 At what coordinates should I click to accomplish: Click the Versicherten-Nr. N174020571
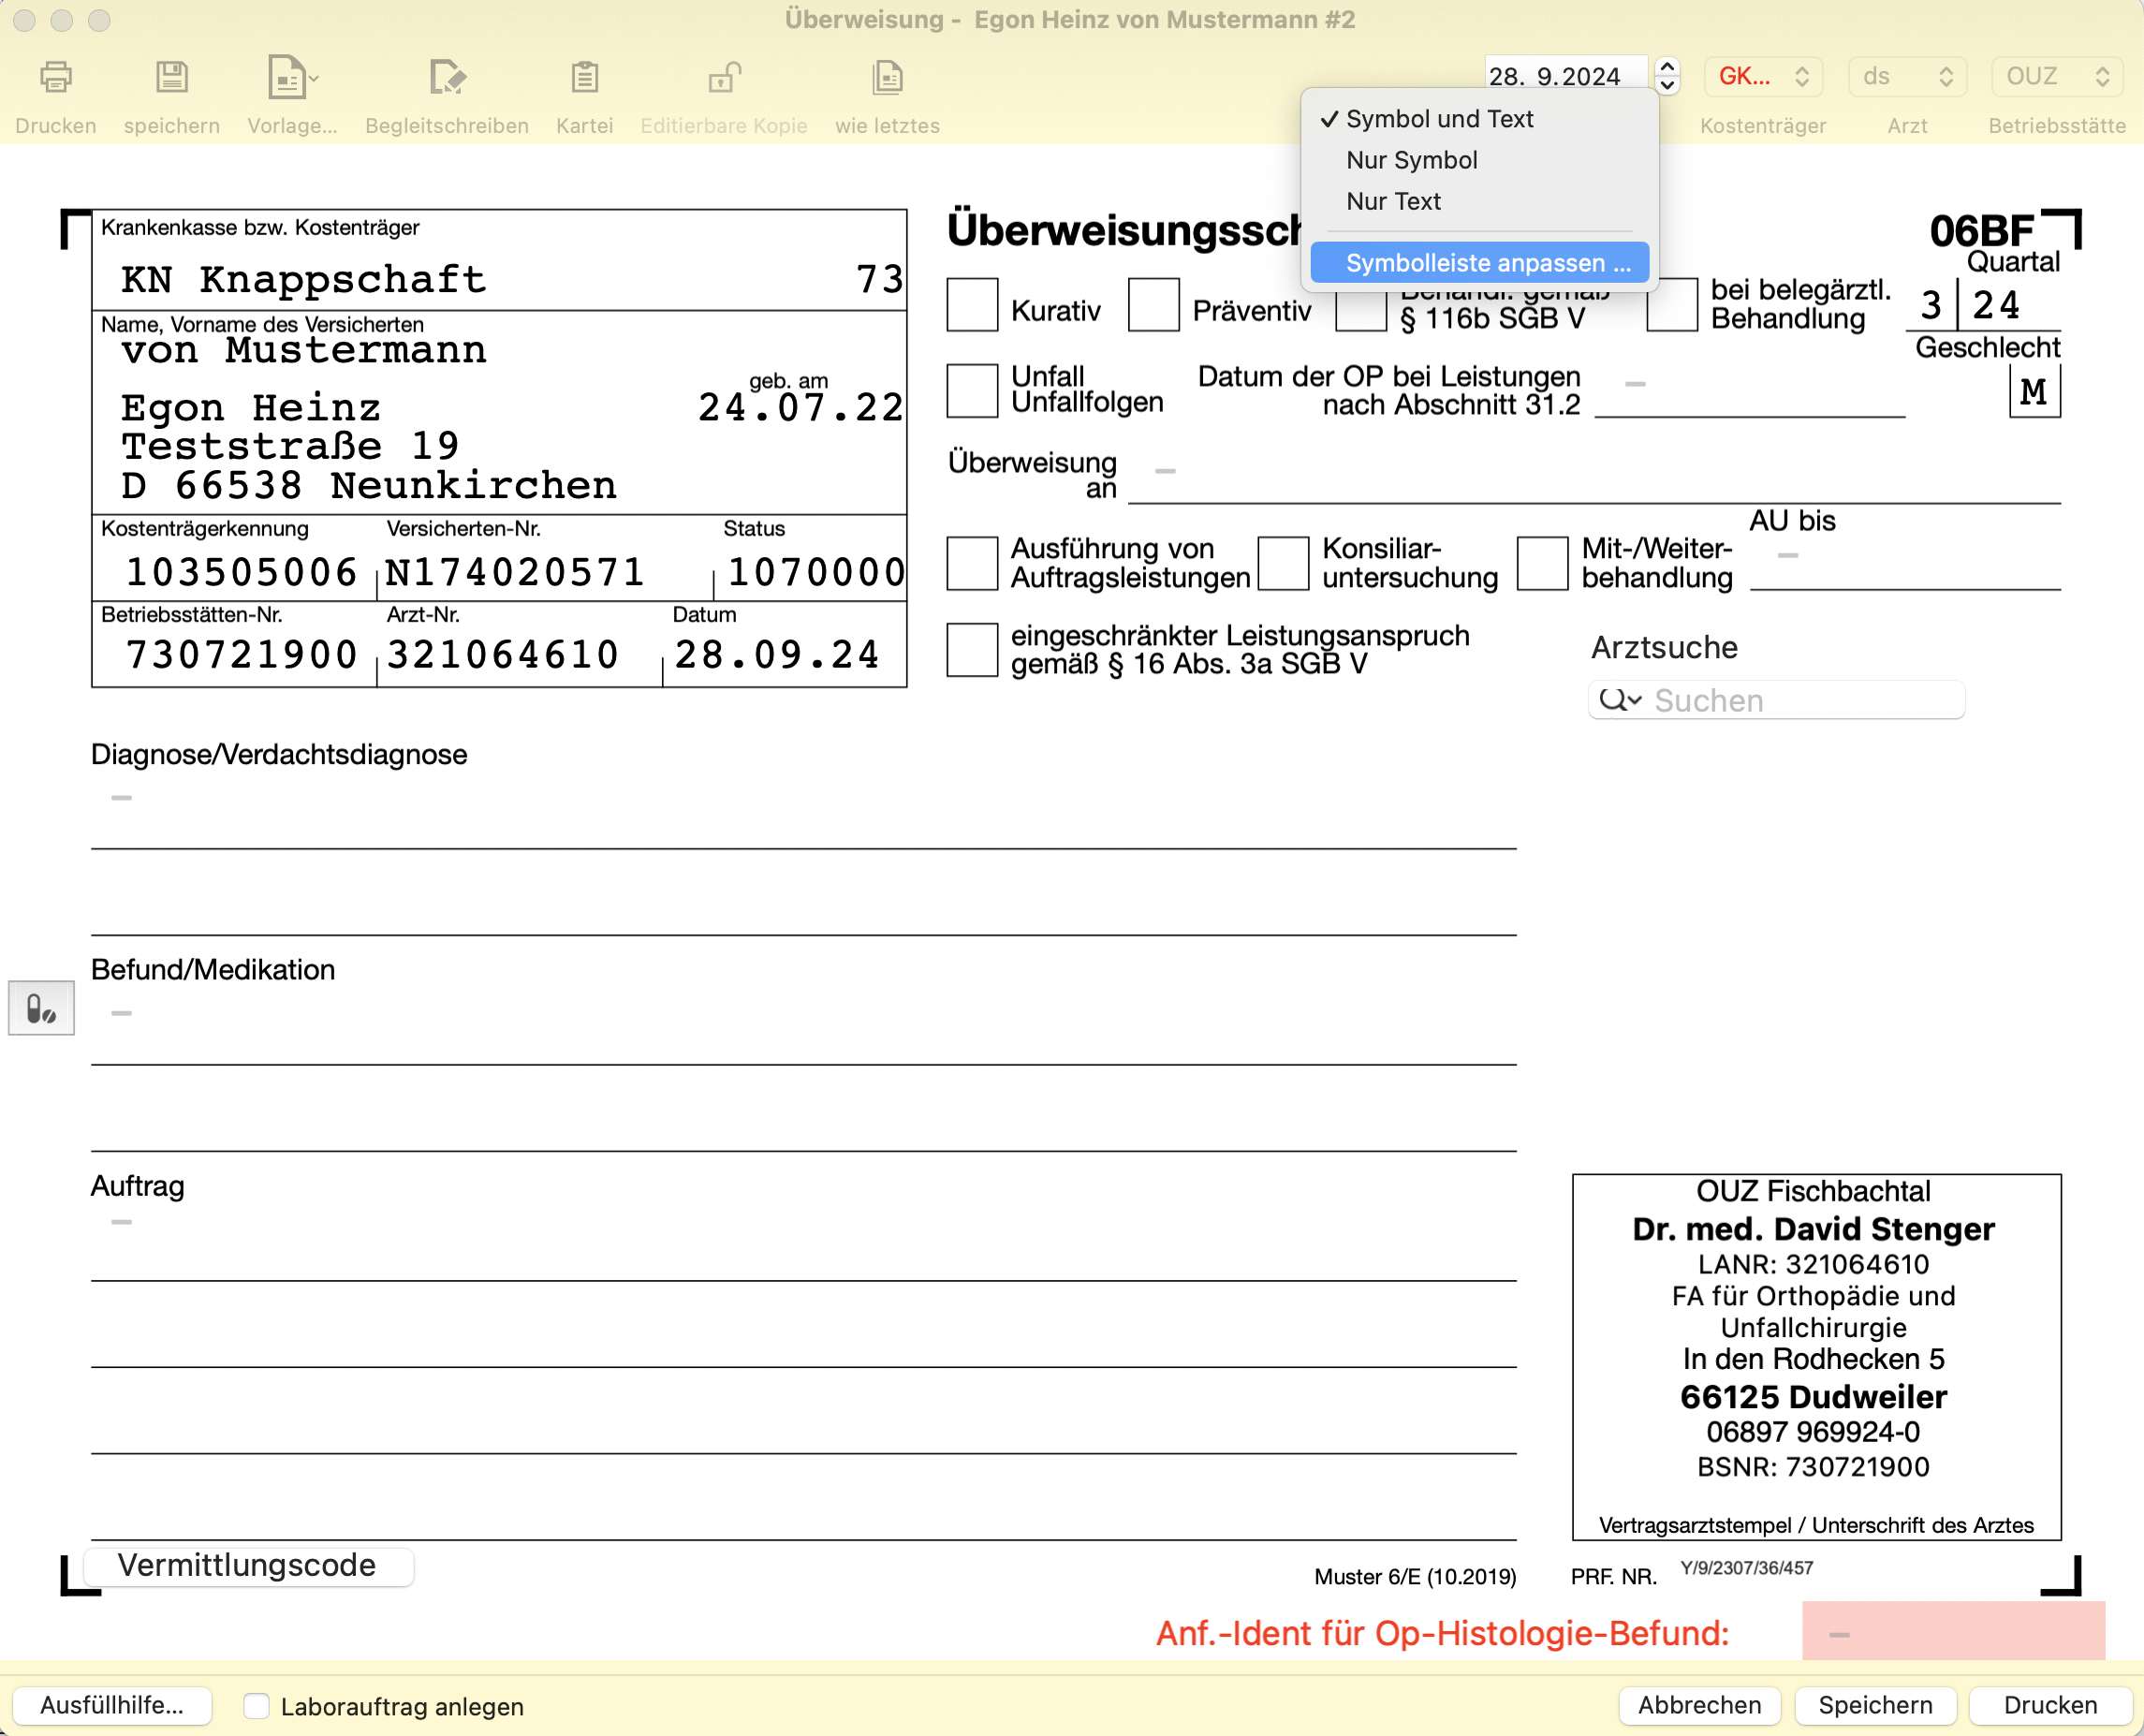pyautogui.click(x=514, y=572)
